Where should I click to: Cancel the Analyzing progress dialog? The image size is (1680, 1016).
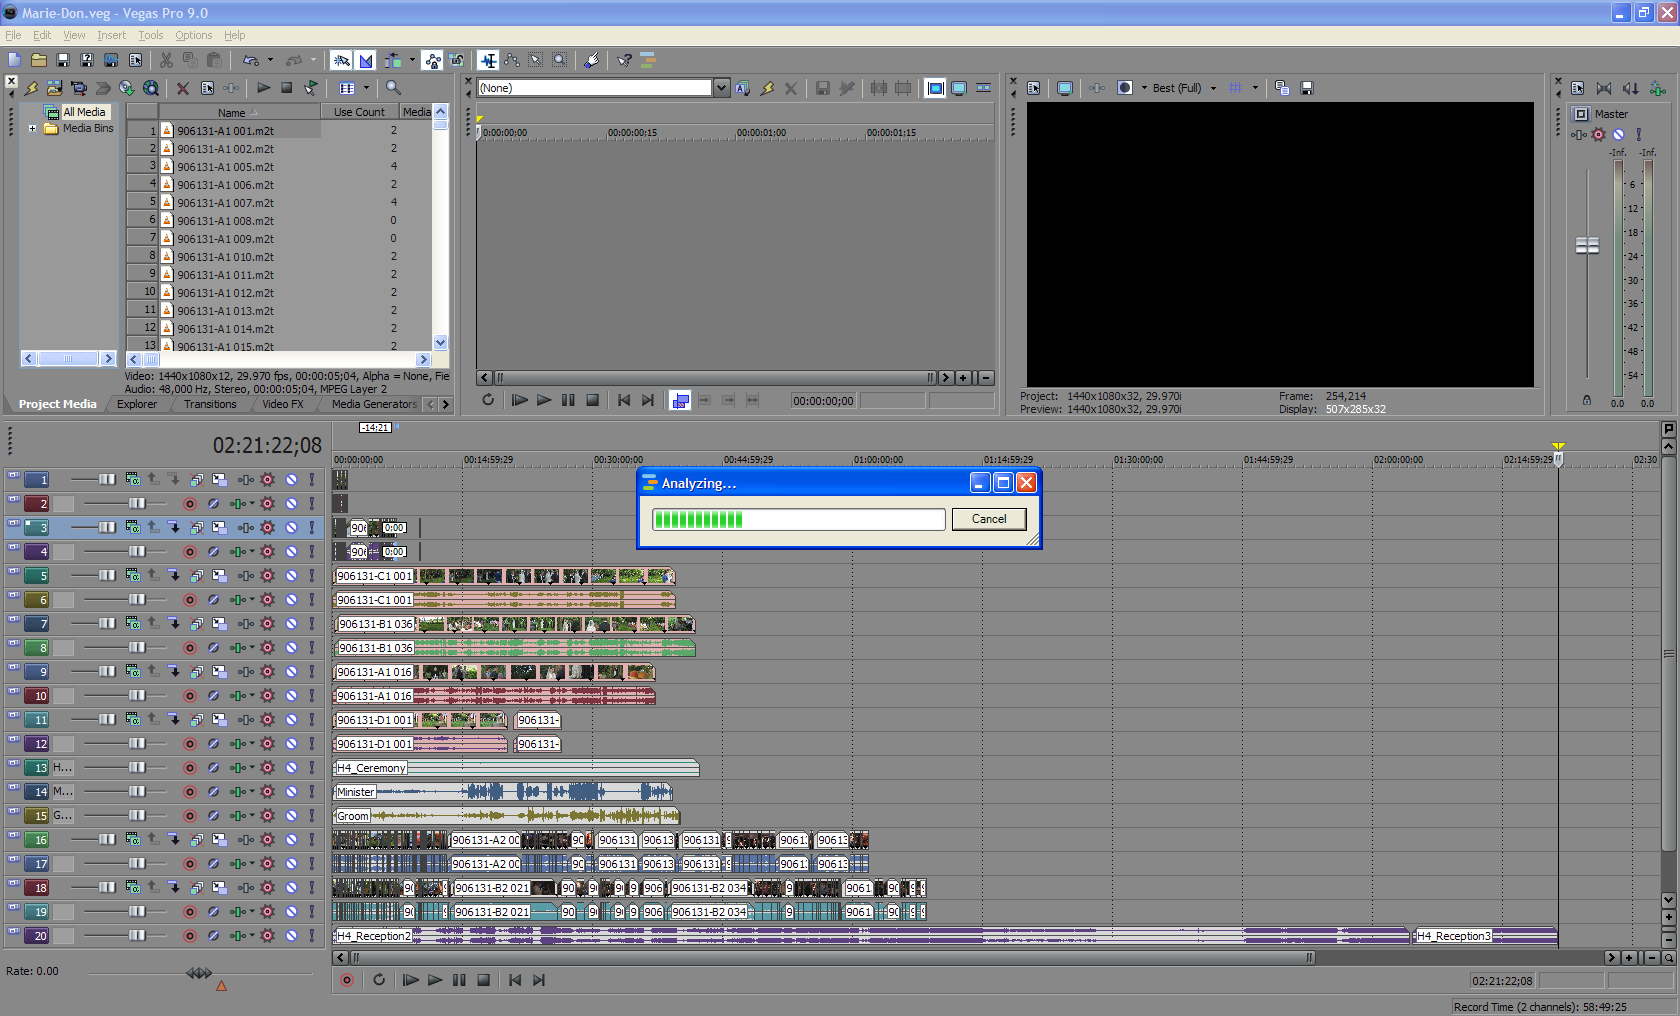coord(988,519)
